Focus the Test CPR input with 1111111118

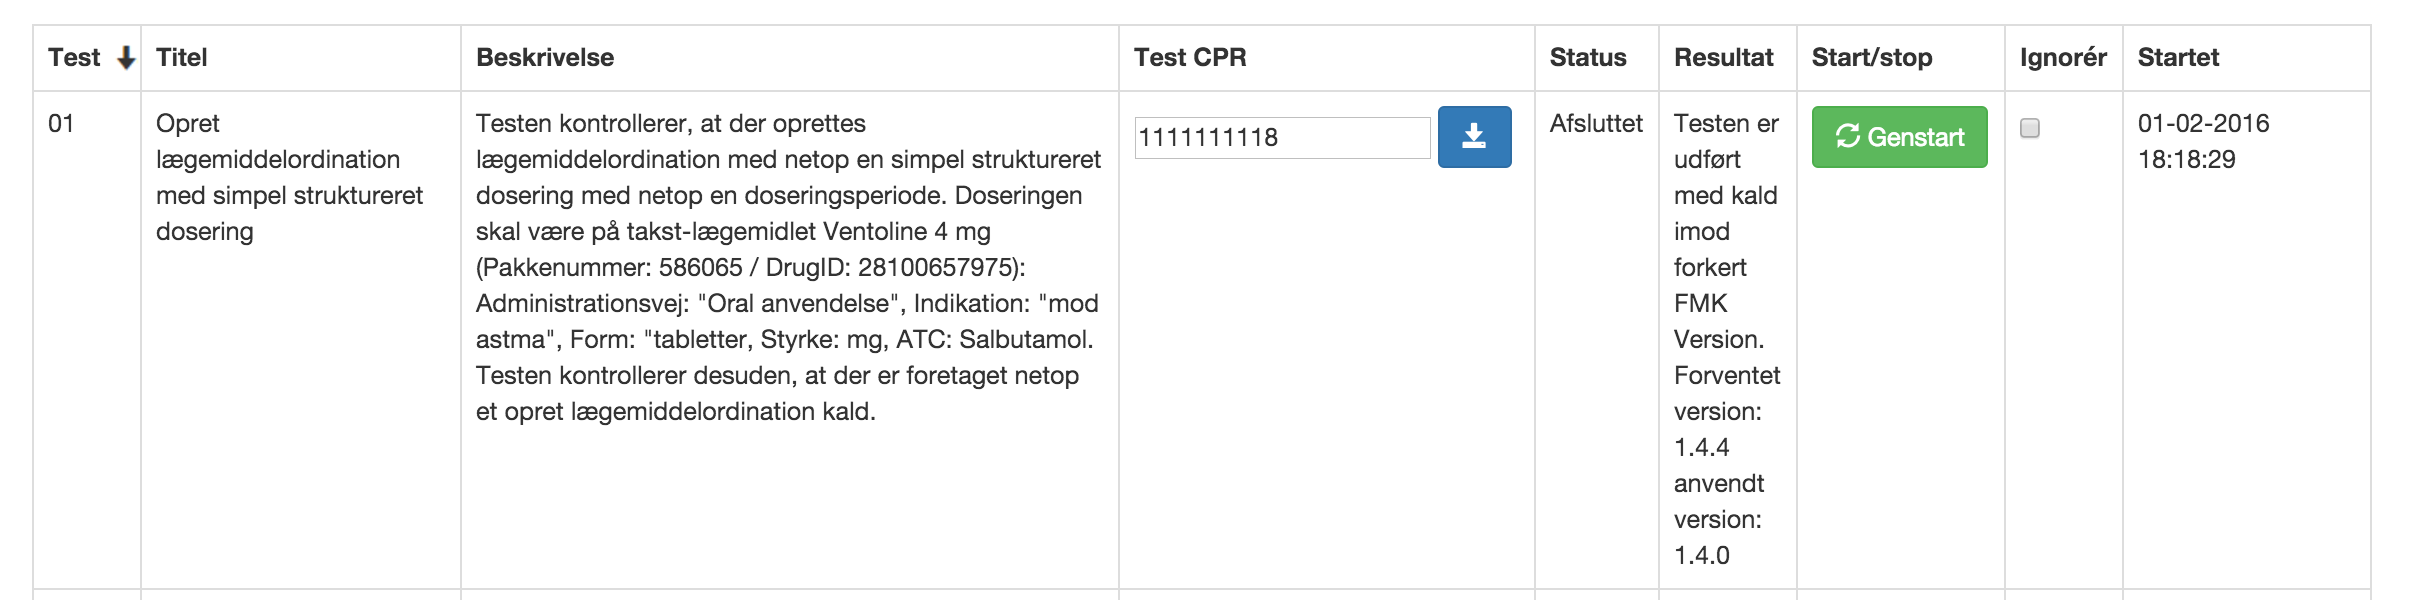[1282, 138]
